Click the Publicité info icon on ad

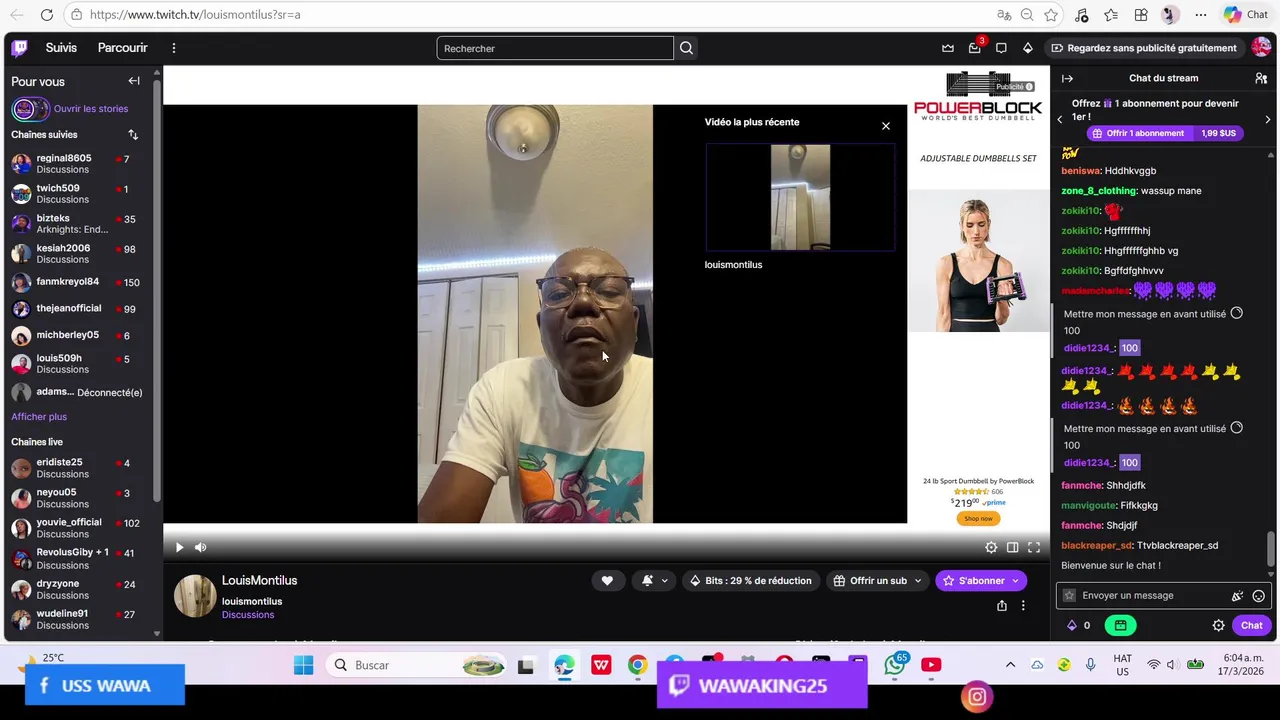click(1029, 87)
